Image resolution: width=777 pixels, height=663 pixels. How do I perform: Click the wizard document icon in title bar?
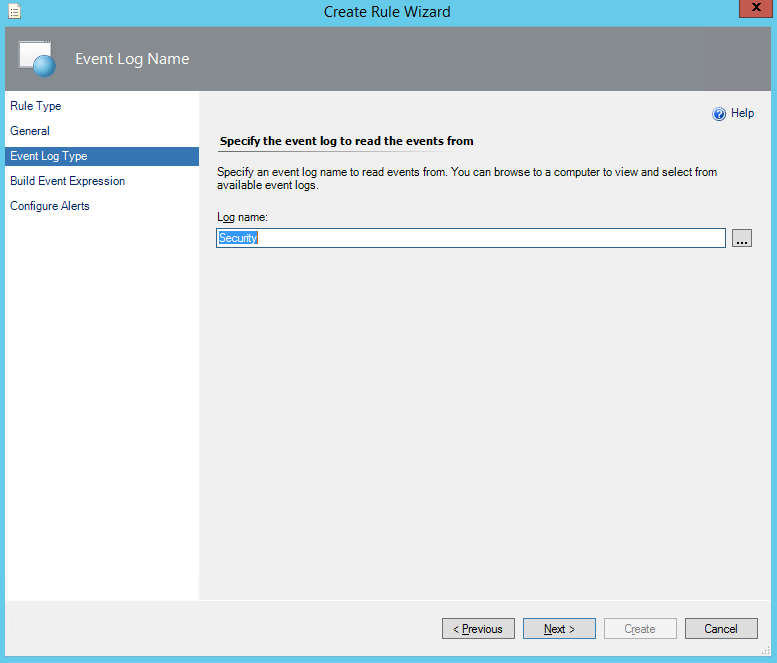click(14, 12)
